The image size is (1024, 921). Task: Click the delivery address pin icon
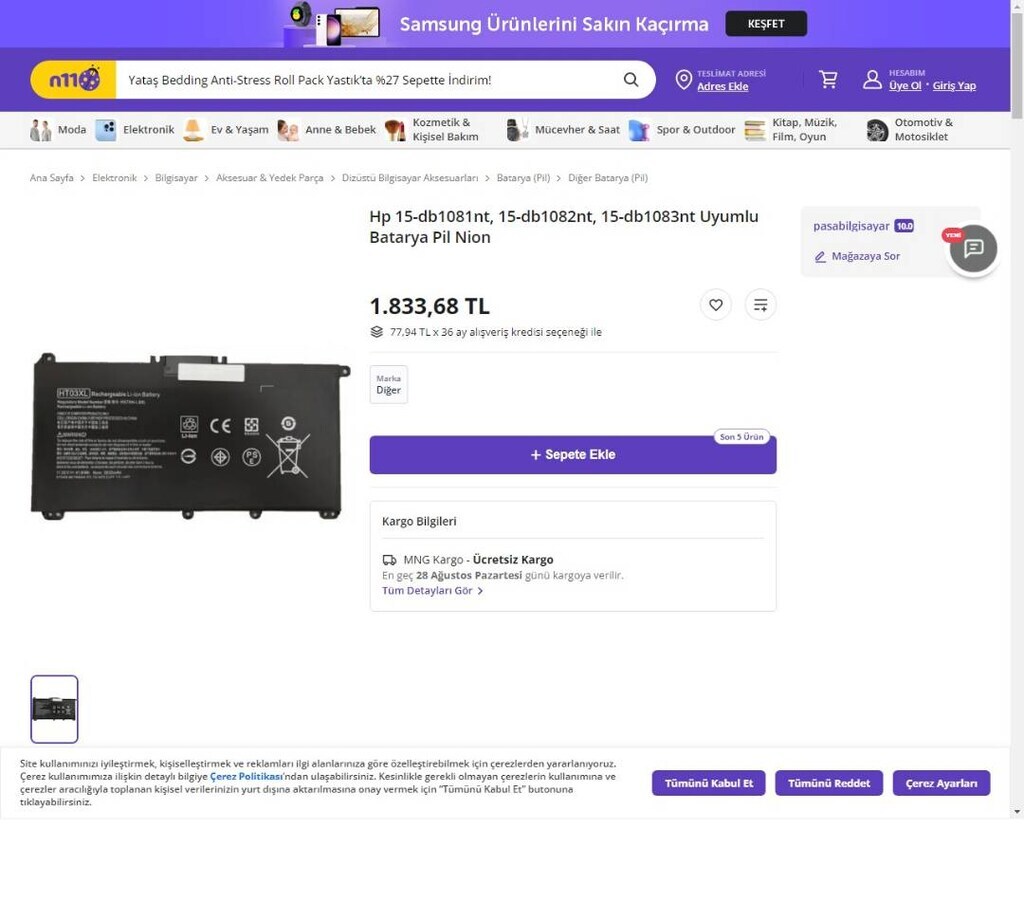click(x=683, y=80)
